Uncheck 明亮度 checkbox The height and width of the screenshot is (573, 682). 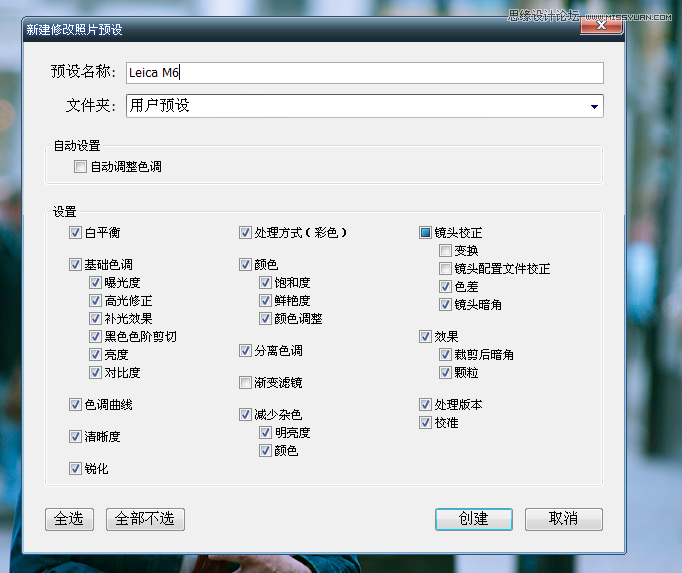pyautogui.click(x=265, y=432)
